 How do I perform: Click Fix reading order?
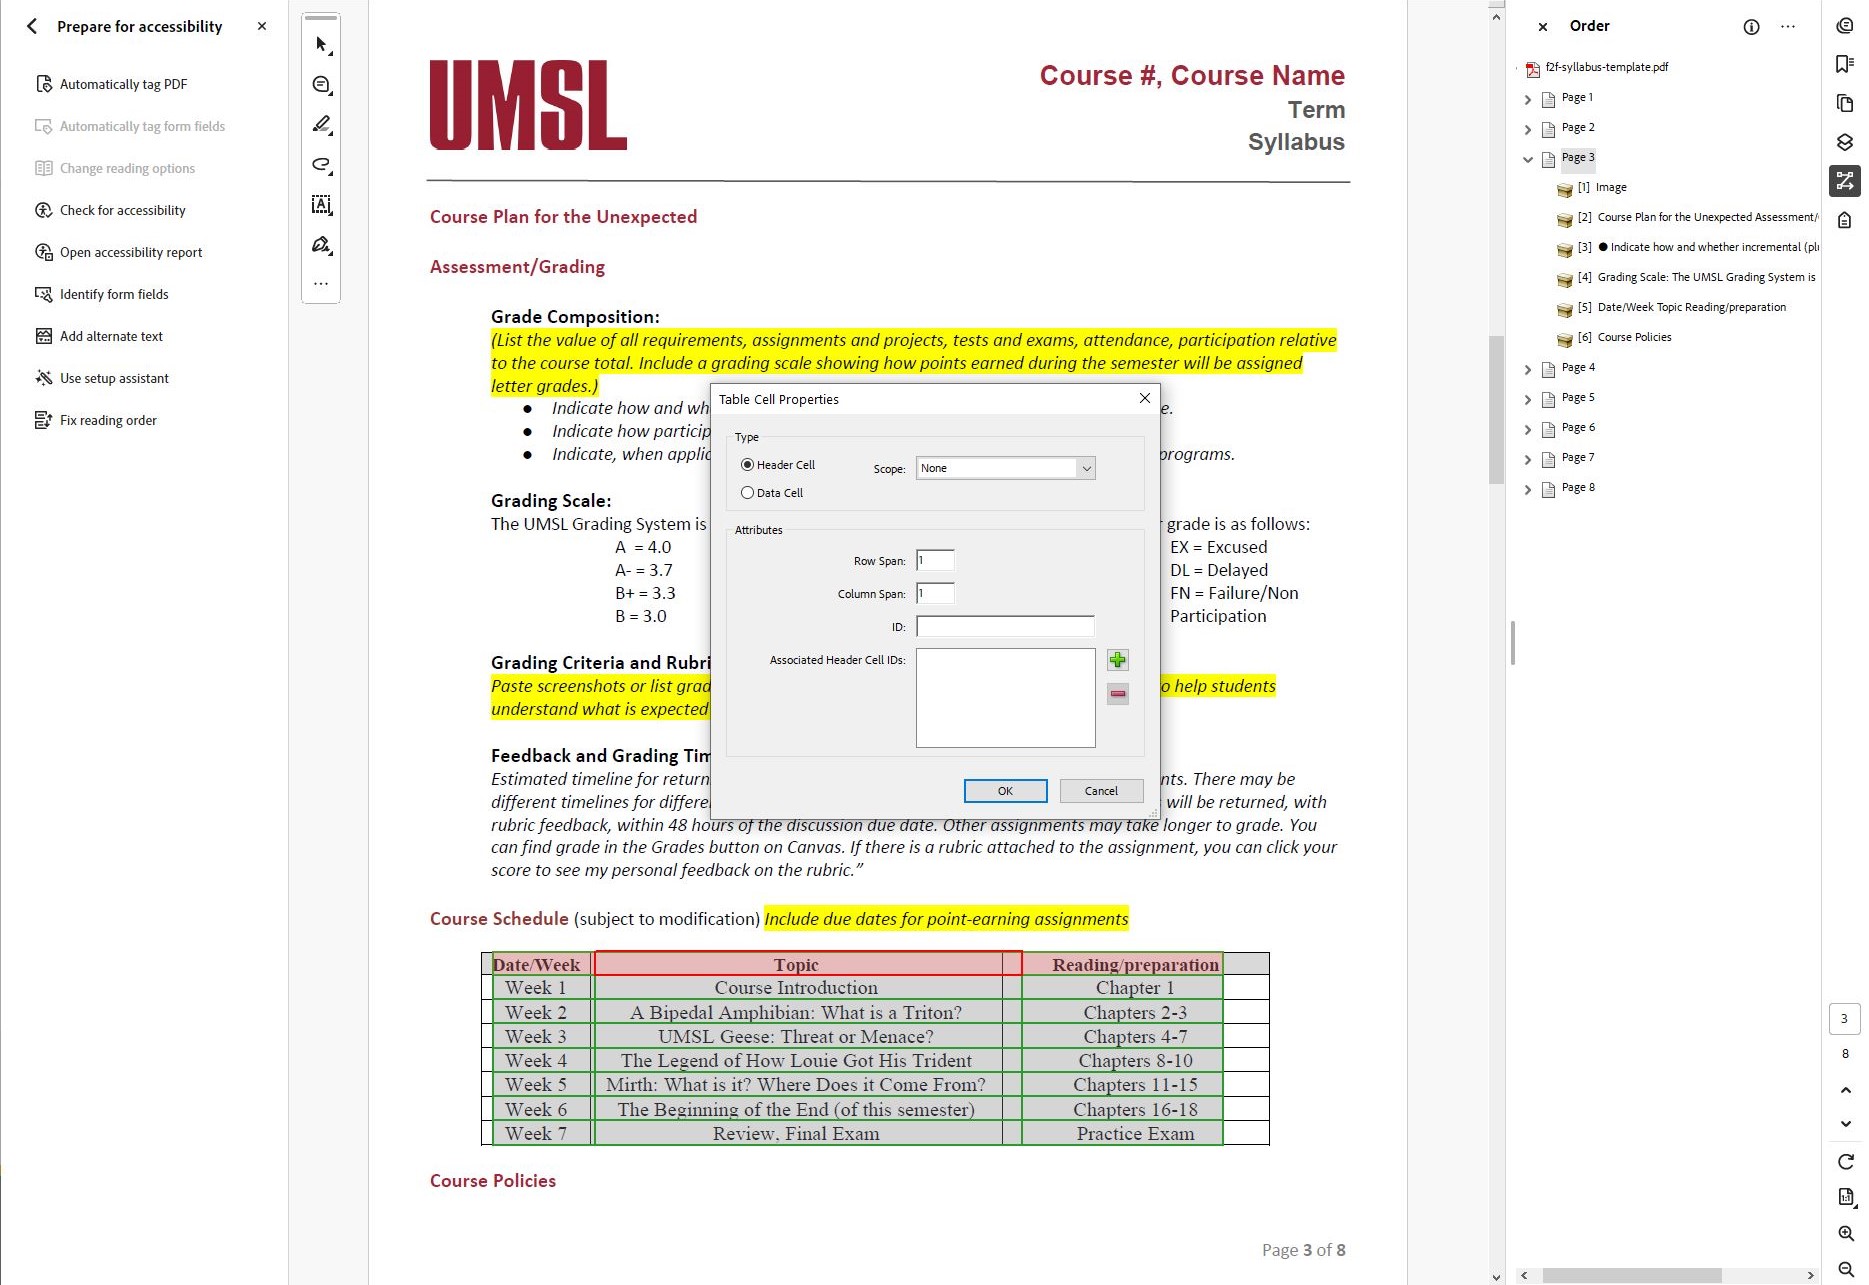(x=108, y=420)
